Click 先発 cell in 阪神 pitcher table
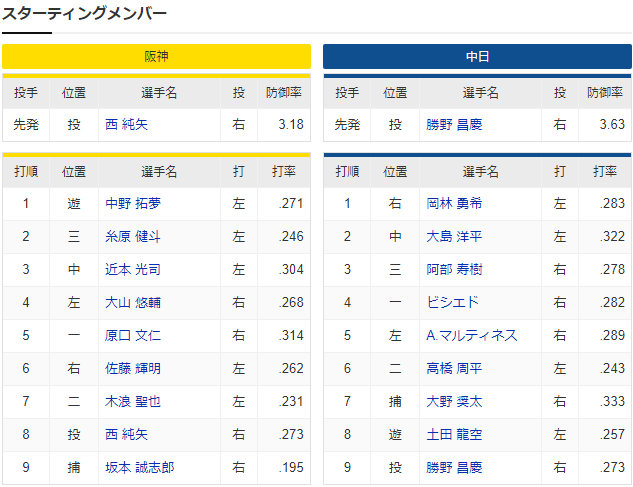633x487 pixels. (26, 124)
